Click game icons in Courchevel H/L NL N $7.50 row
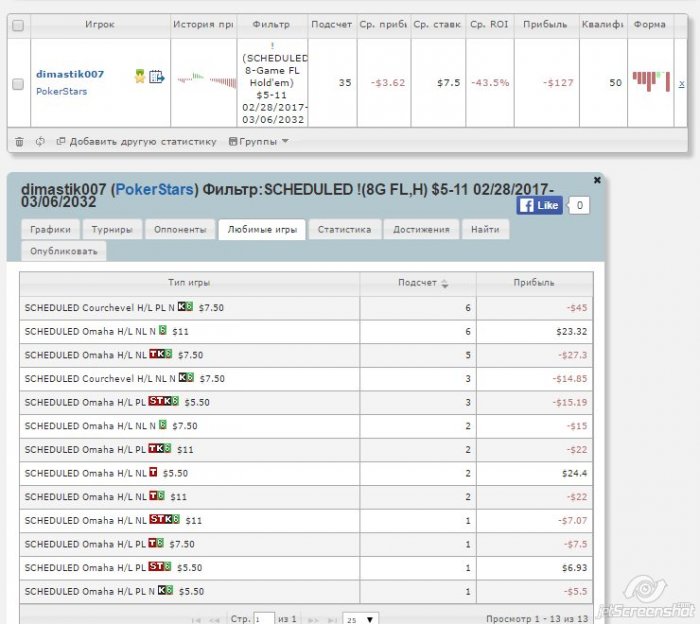This screenshot has height=624, width=700. point(186,378)
